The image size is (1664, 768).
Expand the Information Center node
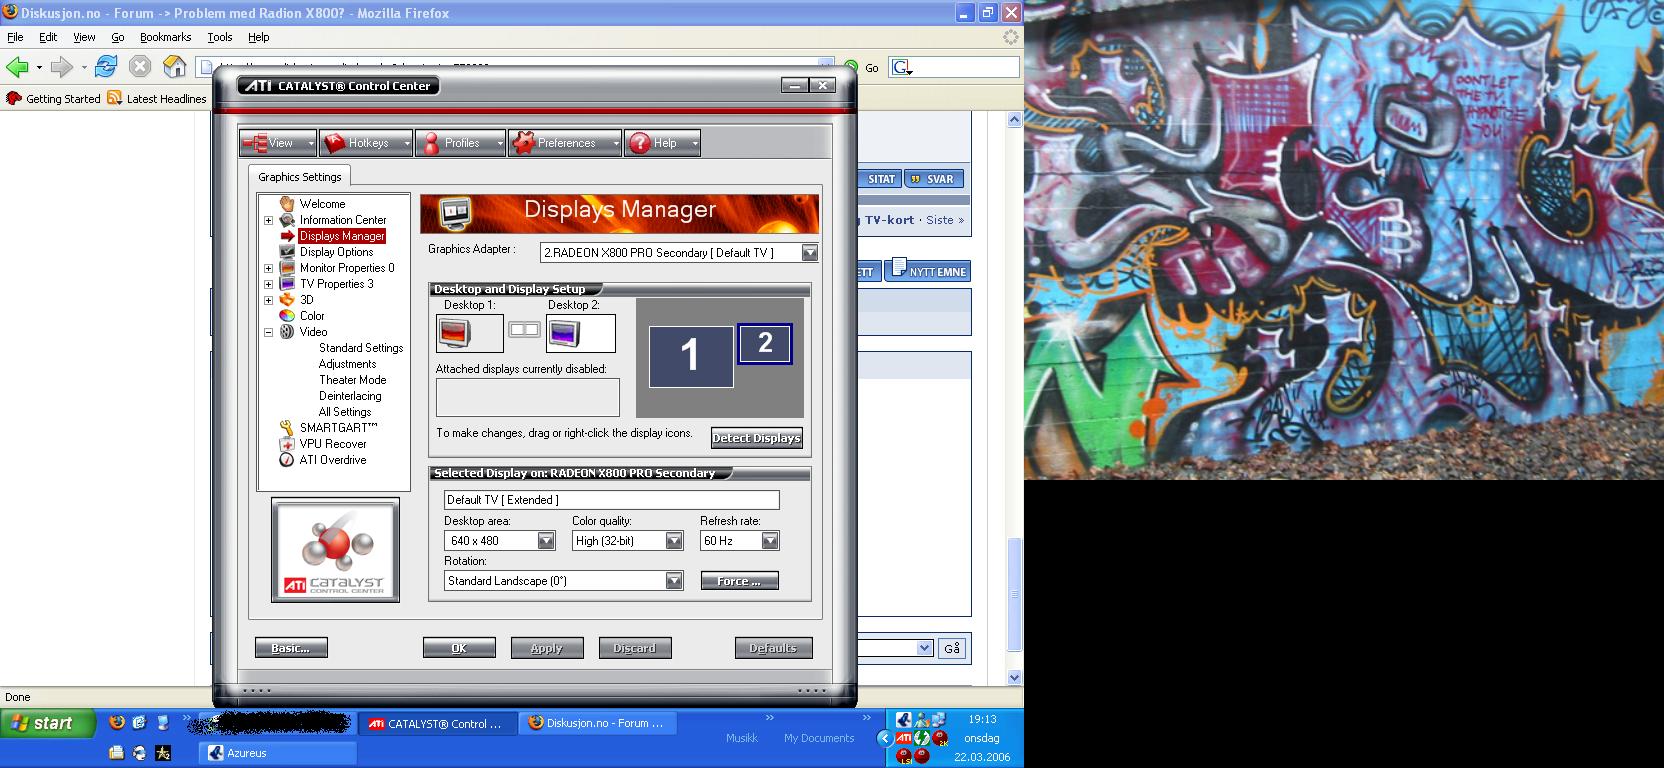(x=268, y=220)
